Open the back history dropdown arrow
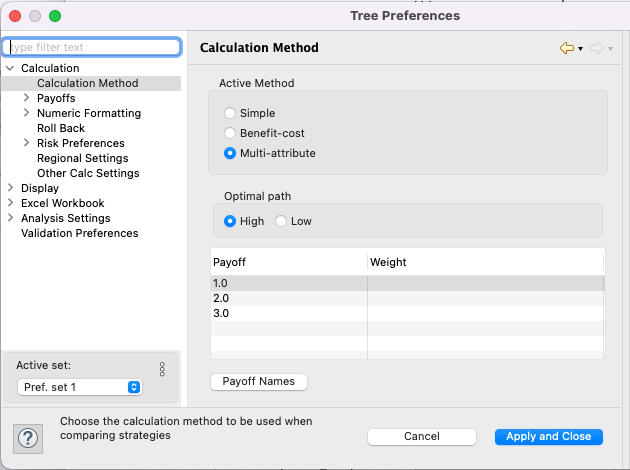This screenshot has height=470, width=630. [x=580, y=49]
